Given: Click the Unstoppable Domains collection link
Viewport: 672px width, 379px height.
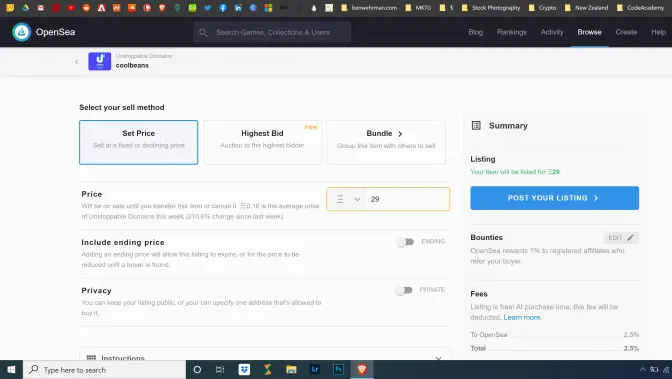Looking at the screenshot, I should tap(144, 56).
